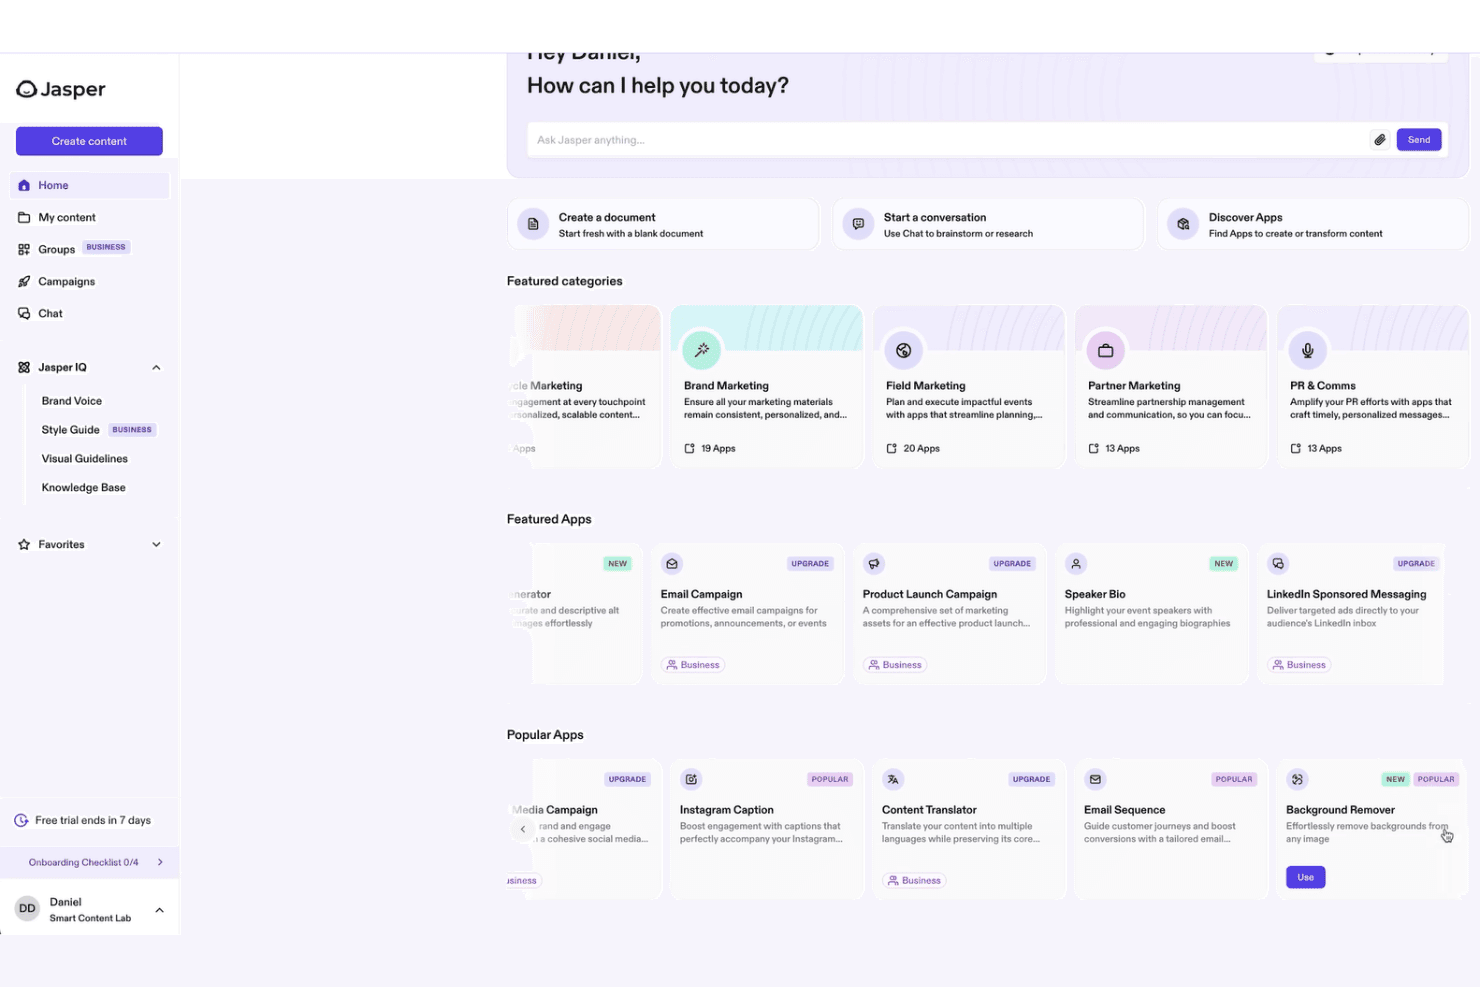Click the Create a document page icon

(x=533, y=224)
